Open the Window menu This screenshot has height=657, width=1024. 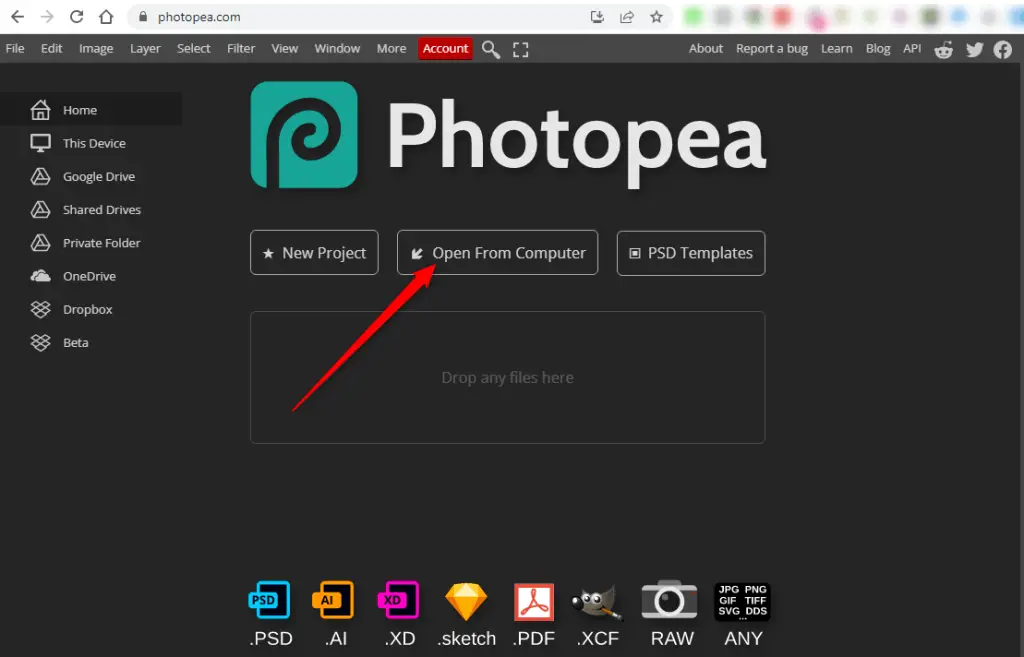(x=337, y=48)
